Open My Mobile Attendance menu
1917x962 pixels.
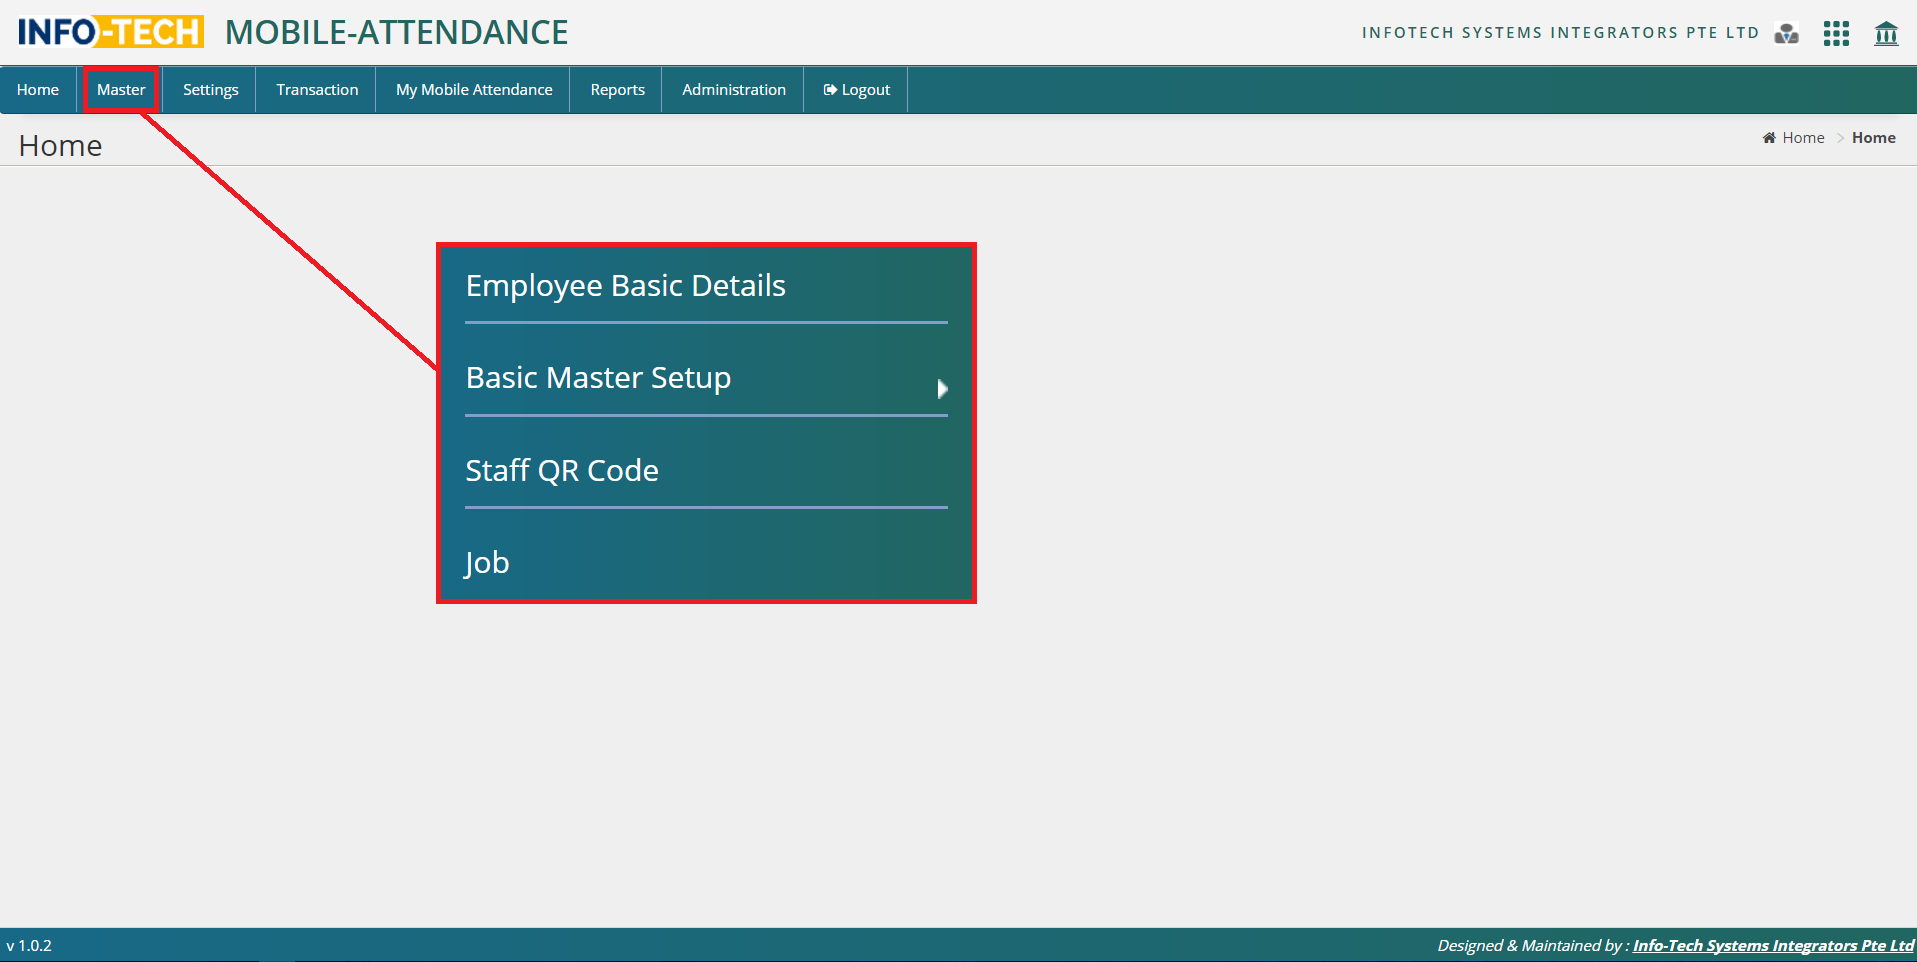tap(474, 90)
